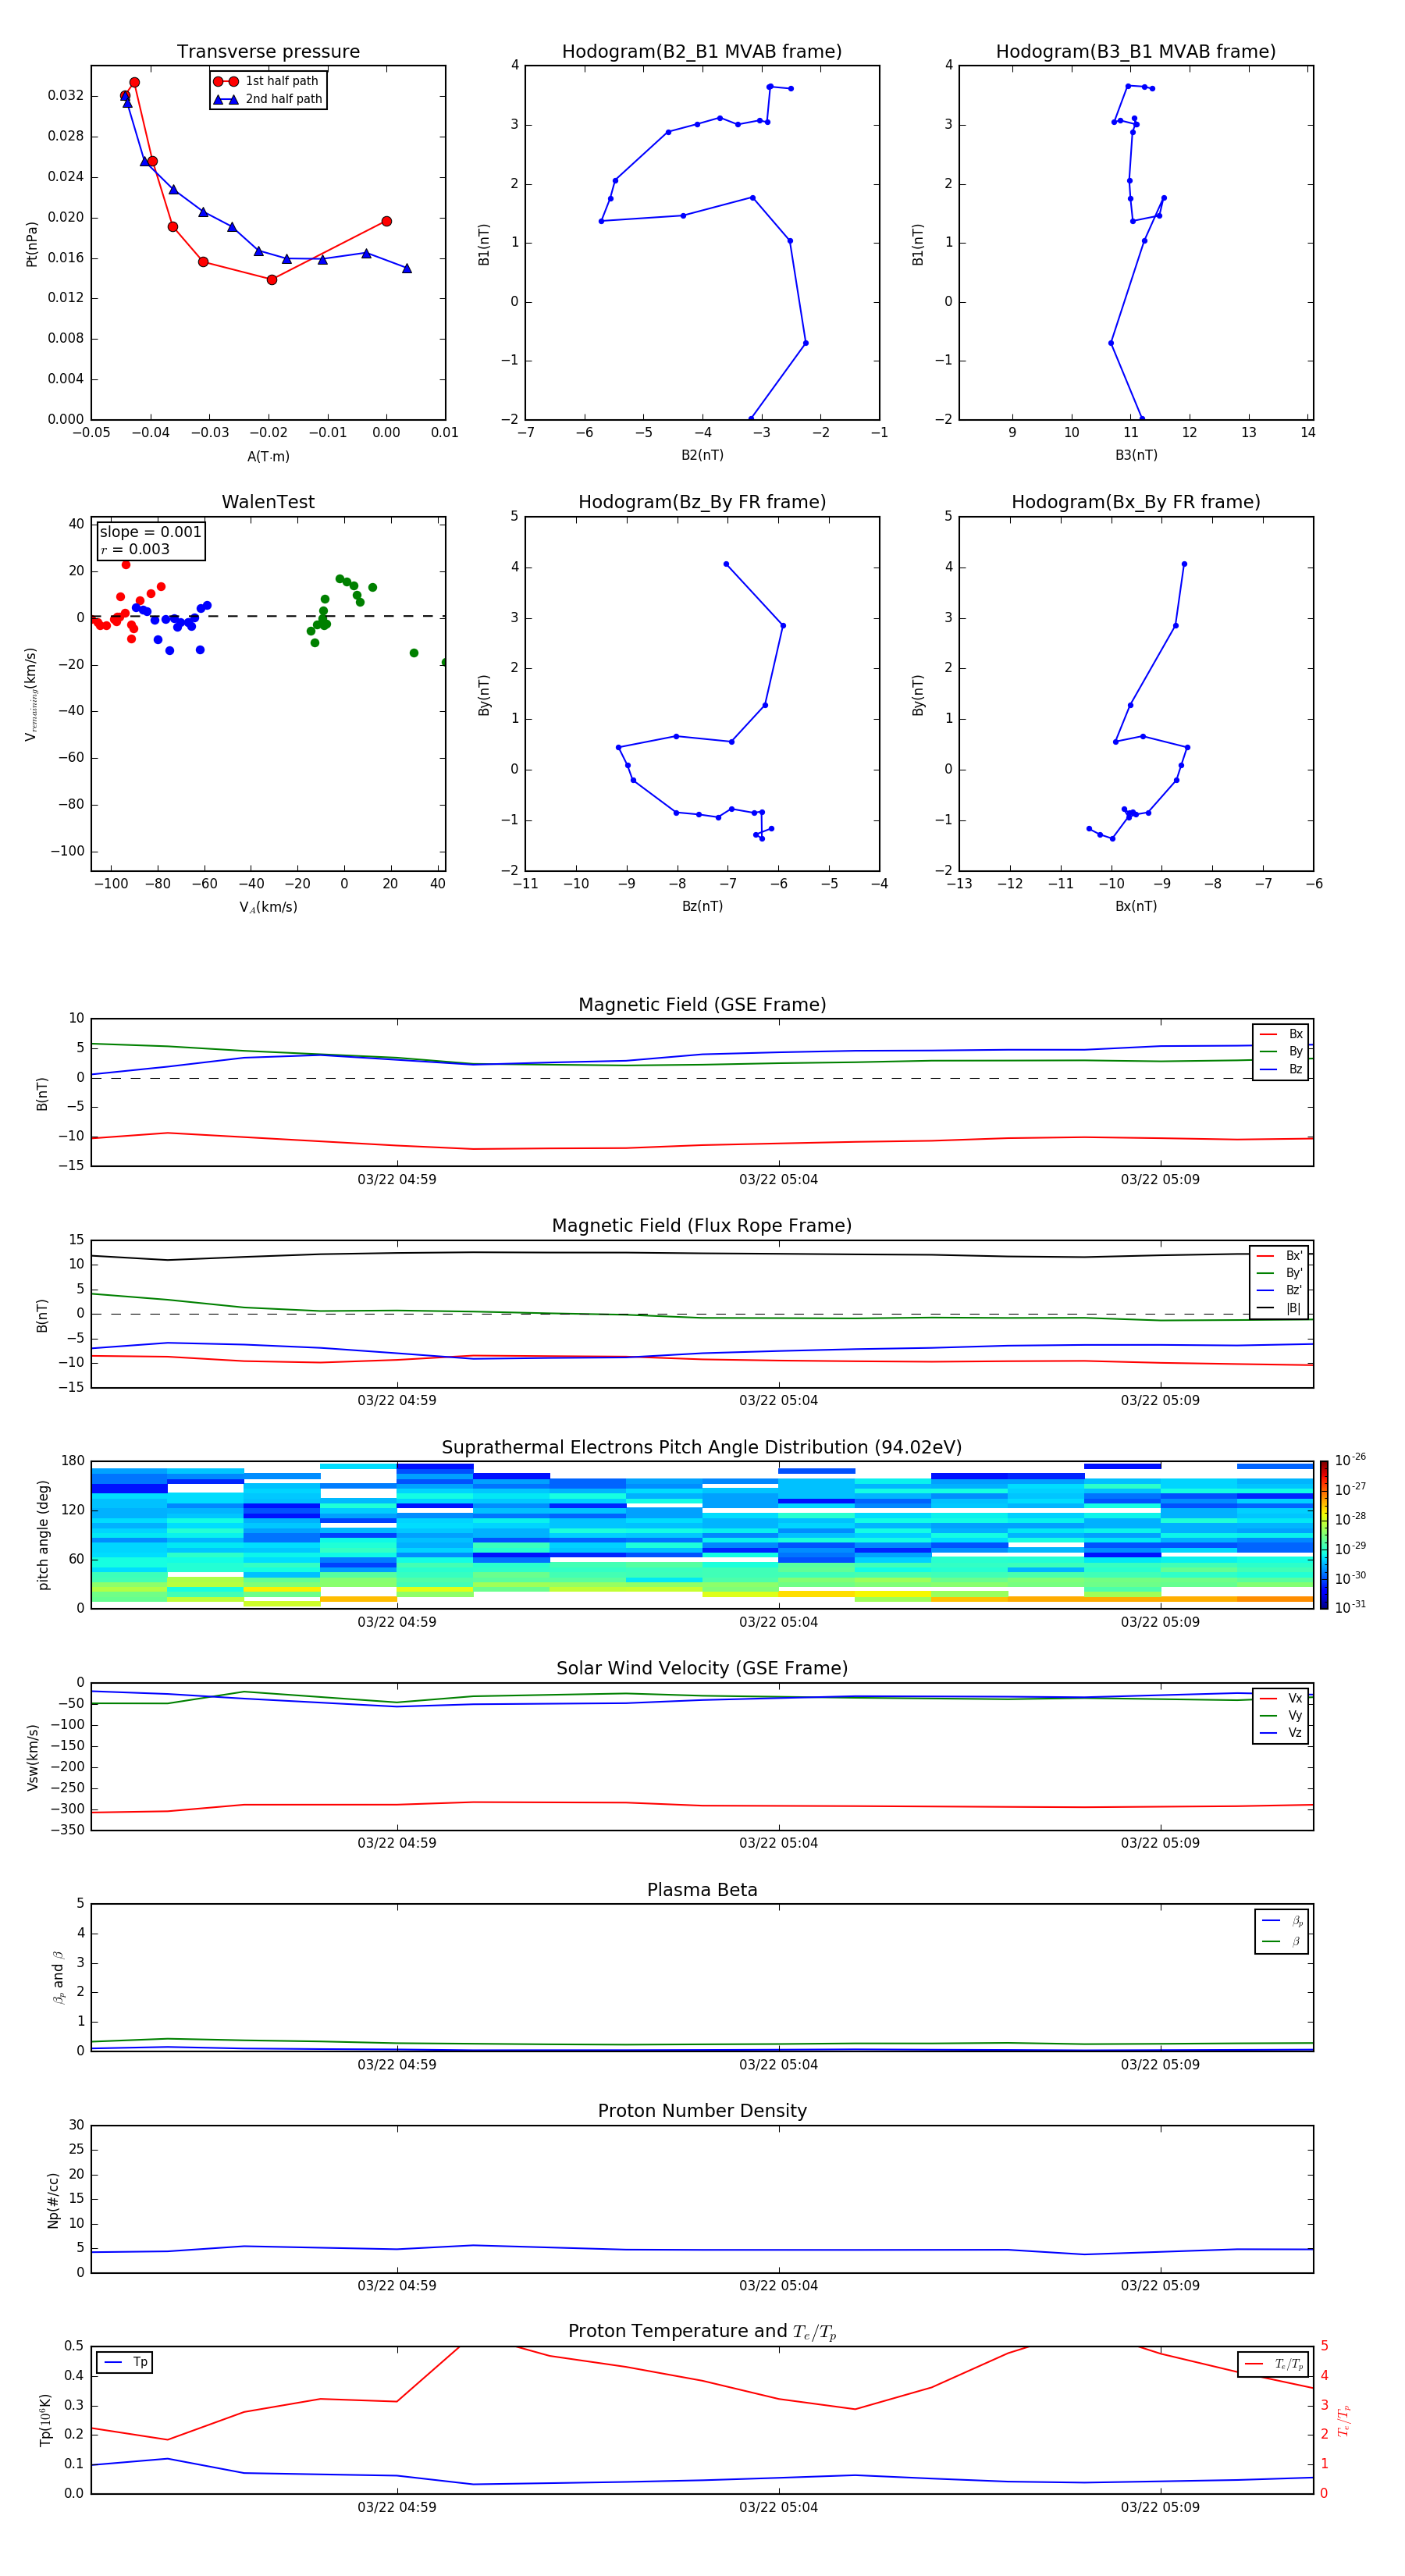Image resolution: width=1405 pixels, height=2576 pixels.
Task: Click the 'Hodogram(B3_B1 MVAB frame)' title
Action: coord(1136,52)
